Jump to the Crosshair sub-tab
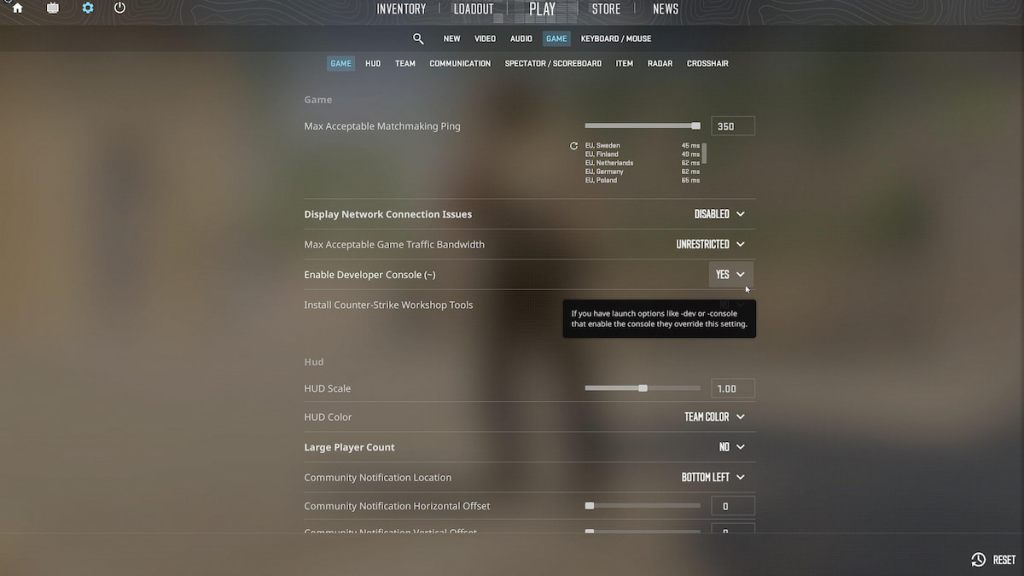Screen dimensions: 1024x576 pyautogui.click(x=707, y=63)
